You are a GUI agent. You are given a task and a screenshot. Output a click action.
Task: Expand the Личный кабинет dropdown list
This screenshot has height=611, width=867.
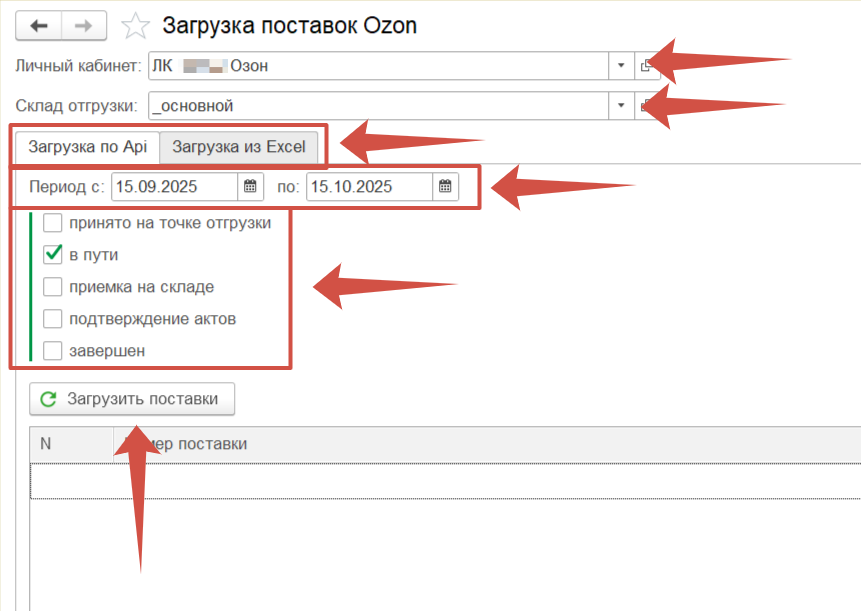[621, 66]
